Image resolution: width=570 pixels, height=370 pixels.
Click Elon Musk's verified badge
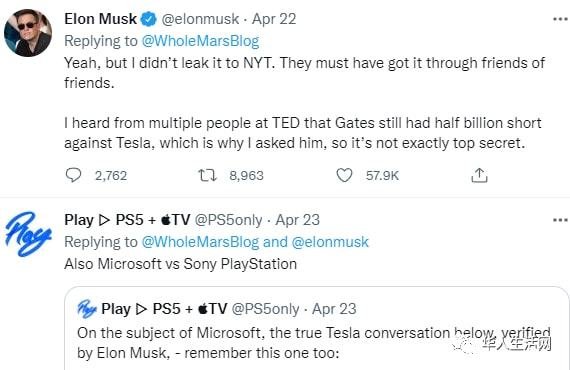point(148,19)
